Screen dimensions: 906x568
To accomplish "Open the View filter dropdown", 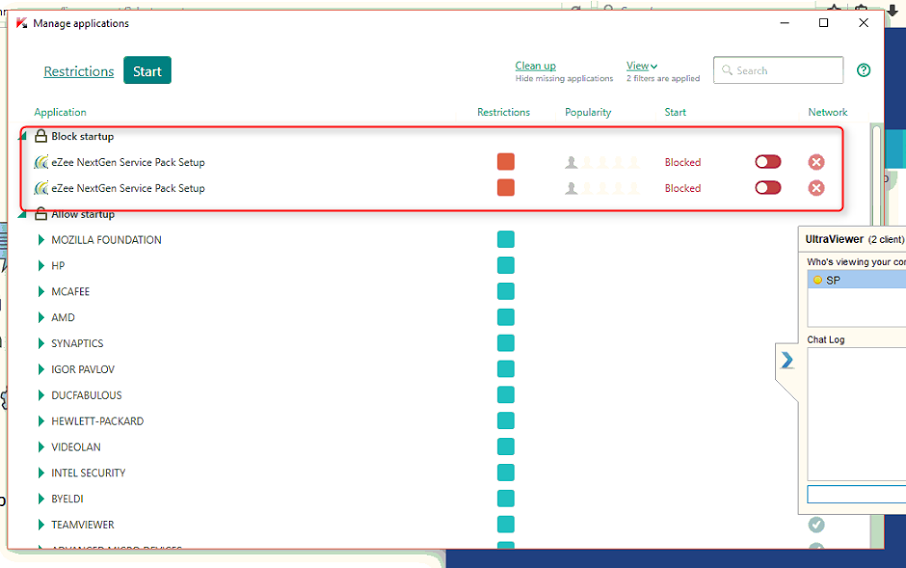I will pyautogui.click(x=641, y=66).
